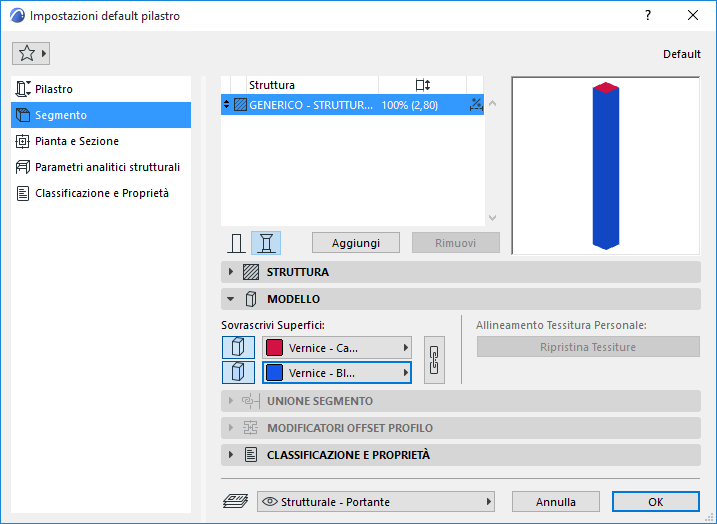Click the Annulla button

(x=556, y=502)
